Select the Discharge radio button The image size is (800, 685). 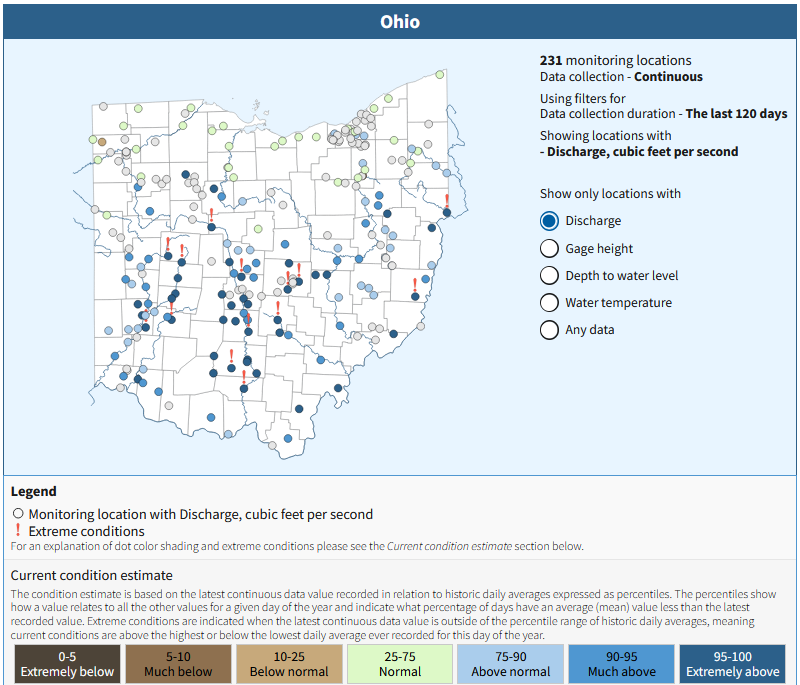(549, 221)
